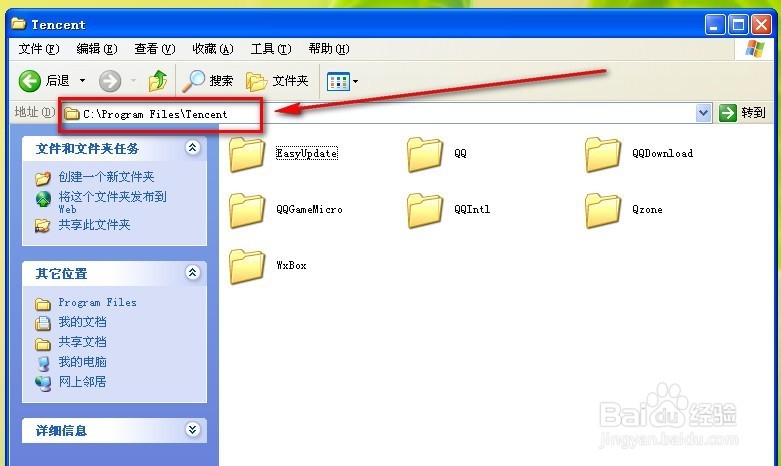This screenshot has height=466, width=781.
Task: Expand the address bar dropdown arrow
Action: pos(703,113)
